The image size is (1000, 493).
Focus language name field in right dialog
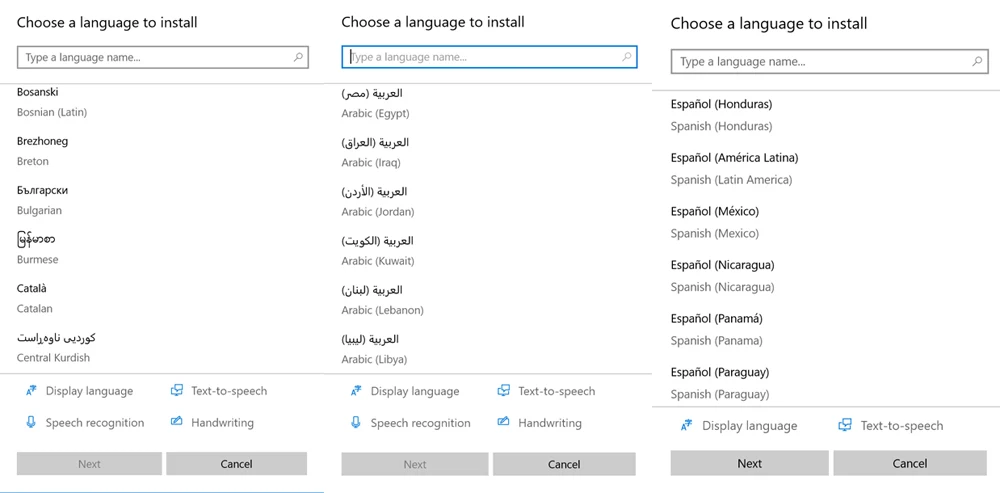[830, 62]
